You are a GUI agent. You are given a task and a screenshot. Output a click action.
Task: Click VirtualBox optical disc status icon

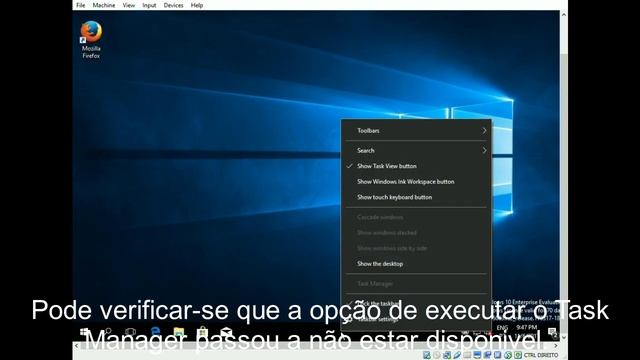pos(437,355)
